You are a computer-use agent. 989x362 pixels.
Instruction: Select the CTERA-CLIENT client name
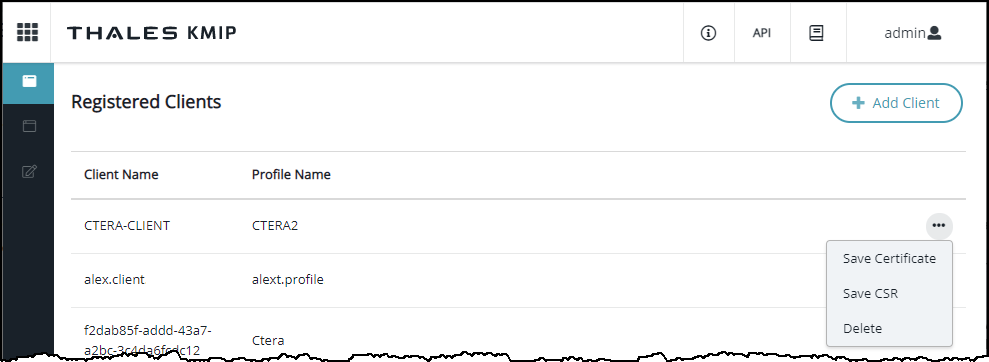[127, 226]
